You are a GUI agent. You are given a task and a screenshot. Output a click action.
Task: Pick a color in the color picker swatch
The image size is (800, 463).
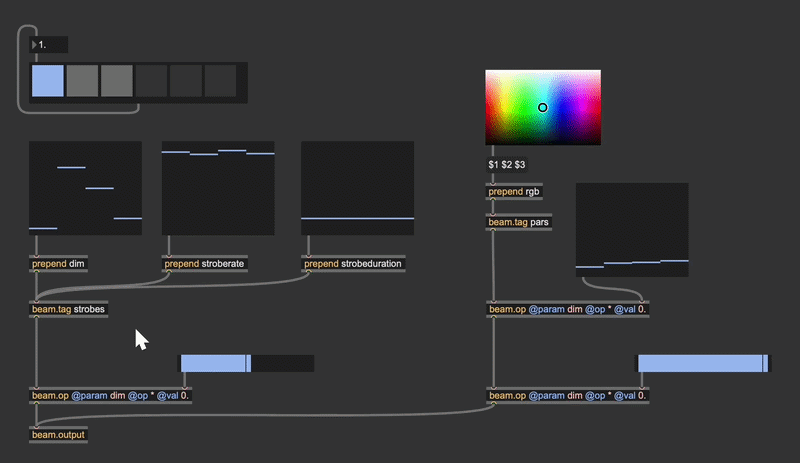click(543, 107)
